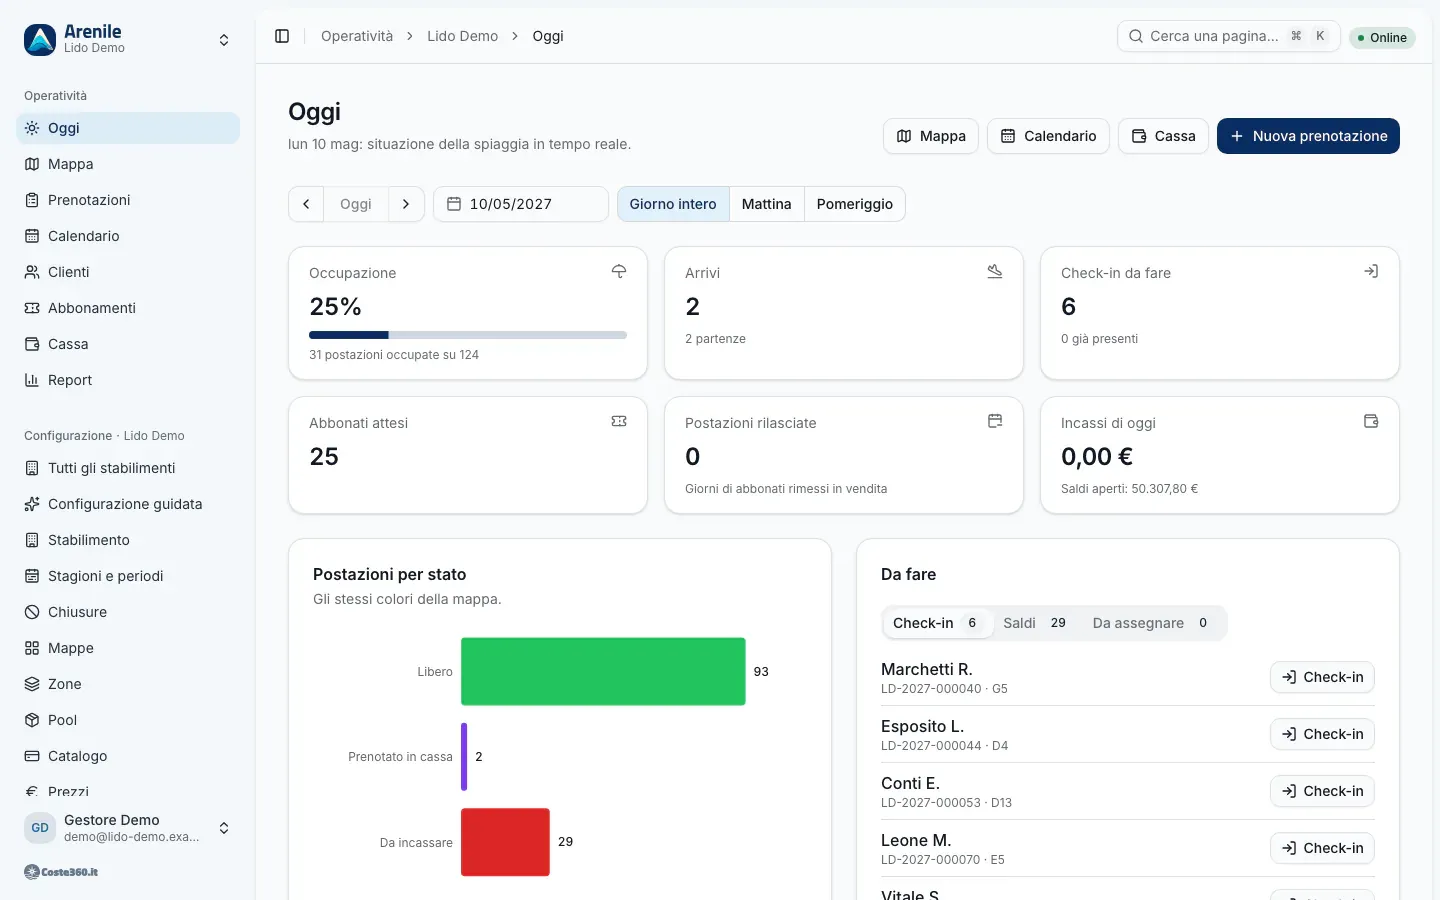Click the red Da incassare bar
Image resolution: width=1440 pixels, height=900 pixels.
point(505,842)
